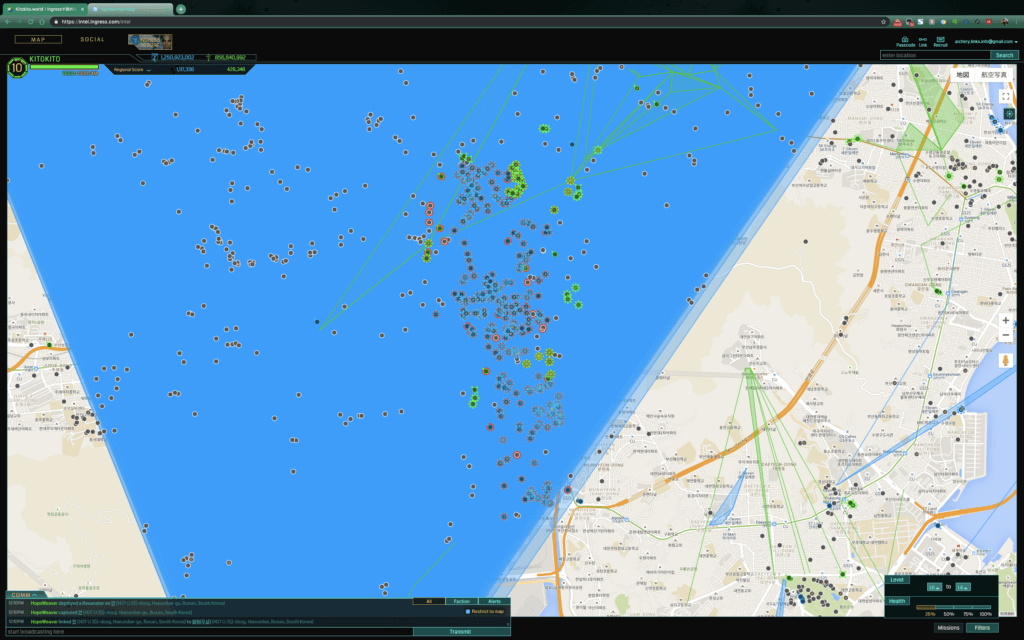Click the enter location search field
This screenshot has height=640, width=1024.
[935, 56]
